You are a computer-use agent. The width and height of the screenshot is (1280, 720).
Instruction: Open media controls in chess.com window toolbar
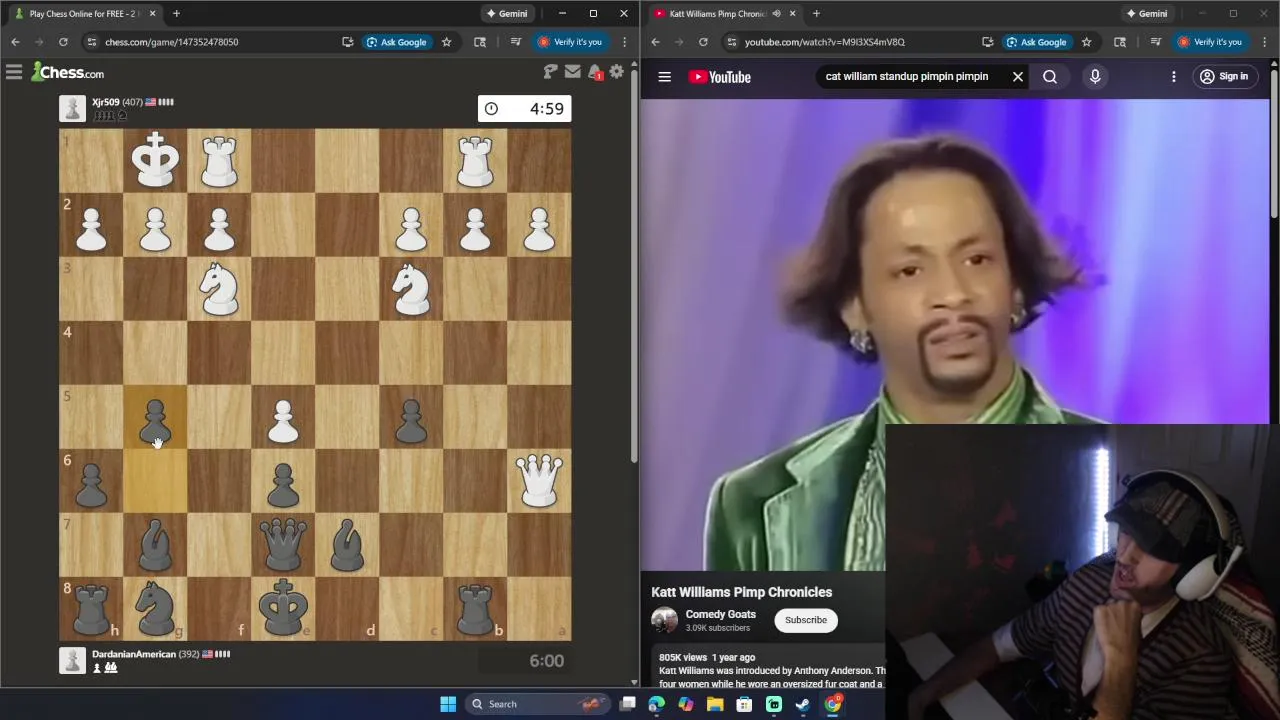(x=515, y=42)
